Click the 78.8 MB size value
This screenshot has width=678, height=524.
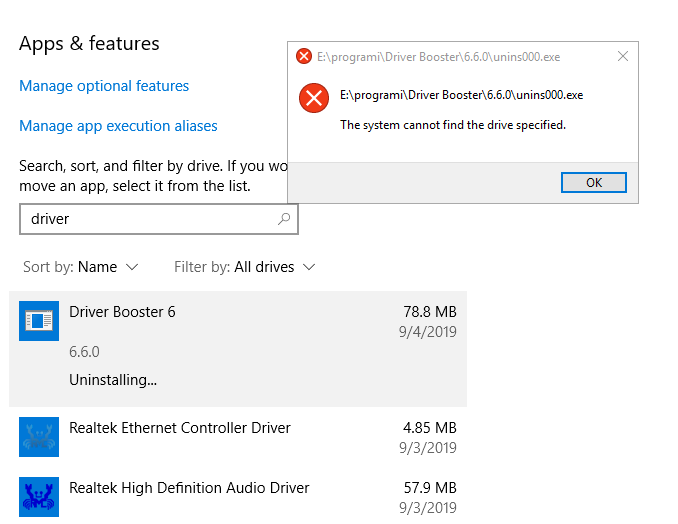(430, 312)
